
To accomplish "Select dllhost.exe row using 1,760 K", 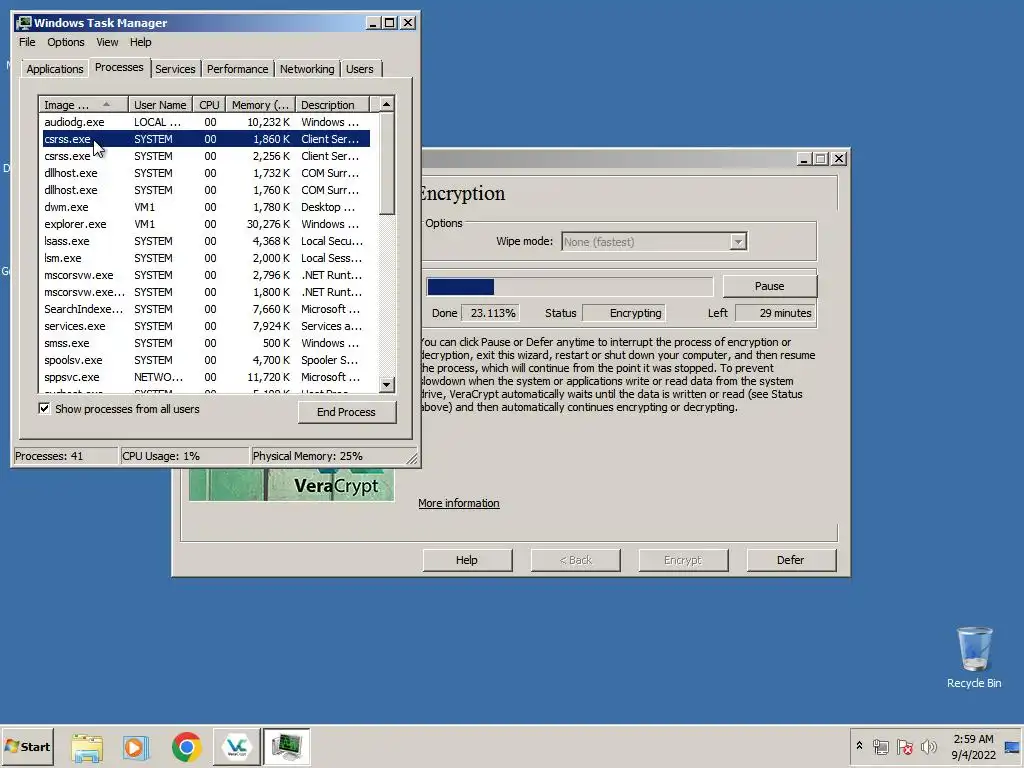I will tap(204, 190).
